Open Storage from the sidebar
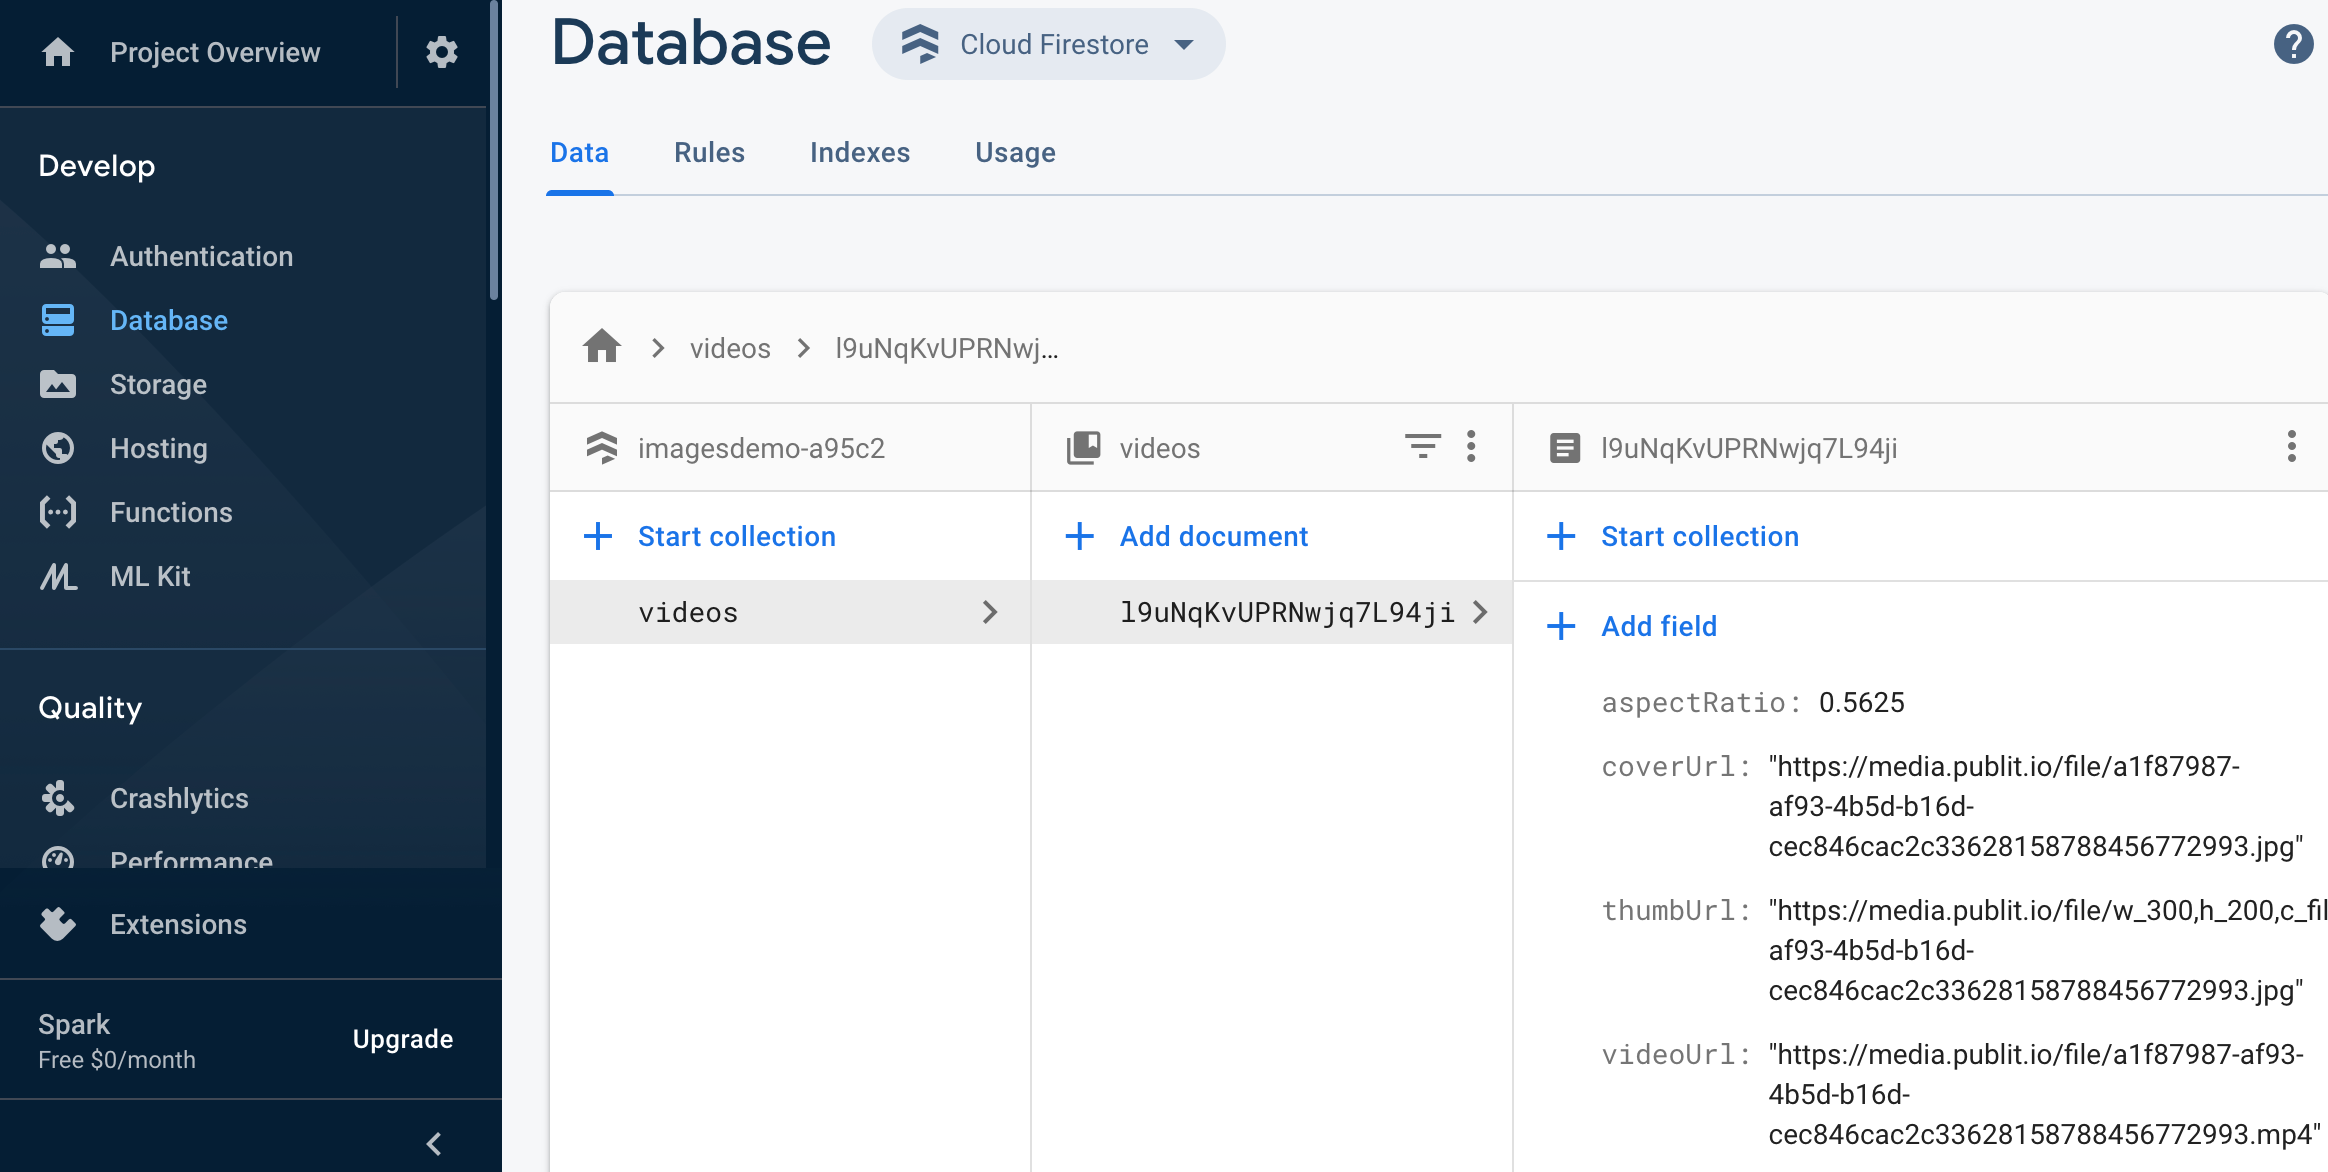Viewport: 2328px width, 1172px height. (158, 384)
